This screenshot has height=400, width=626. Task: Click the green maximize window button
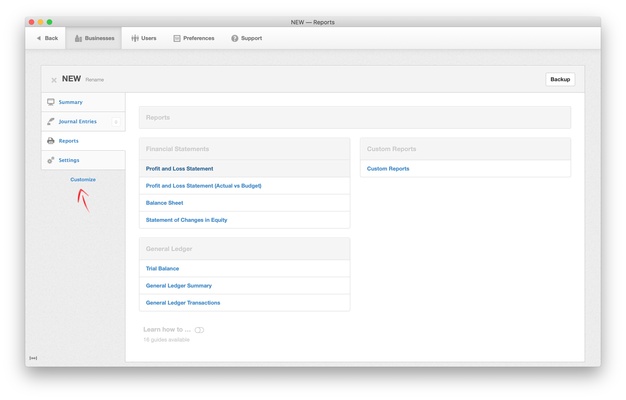pyautogui.click(x=50, y=22)
